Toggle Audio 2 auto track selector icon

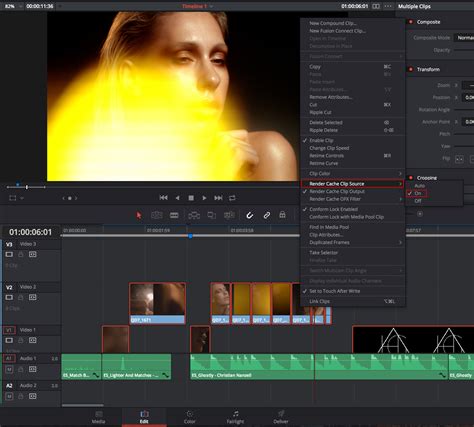click(x=32, y=396)
